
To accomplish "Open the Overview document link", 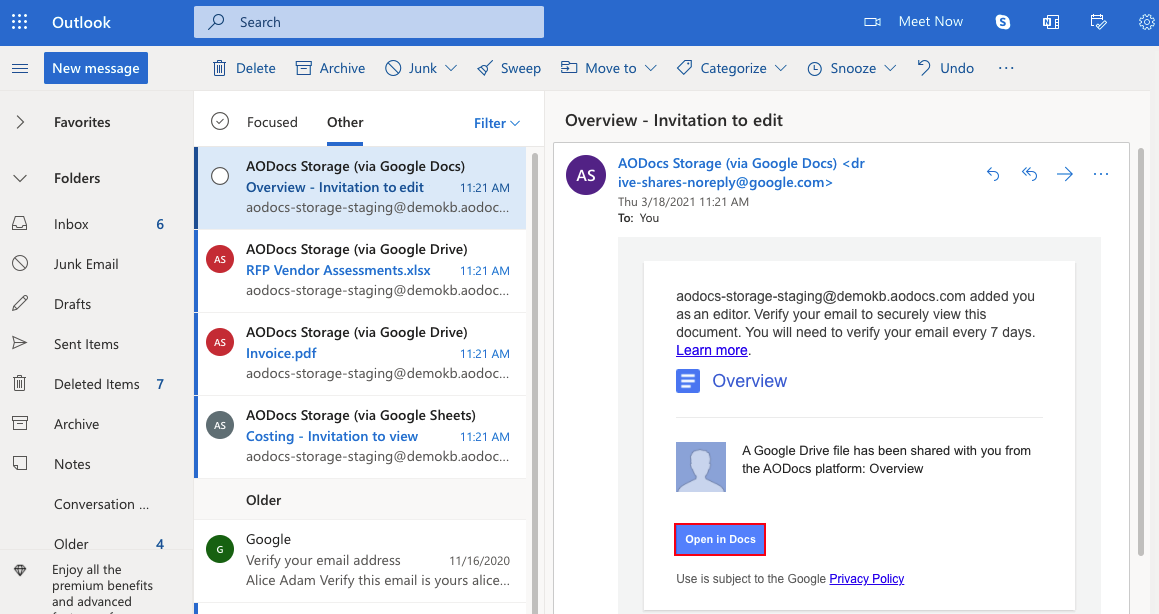I will pyautogui.click(x=750, y=381).
